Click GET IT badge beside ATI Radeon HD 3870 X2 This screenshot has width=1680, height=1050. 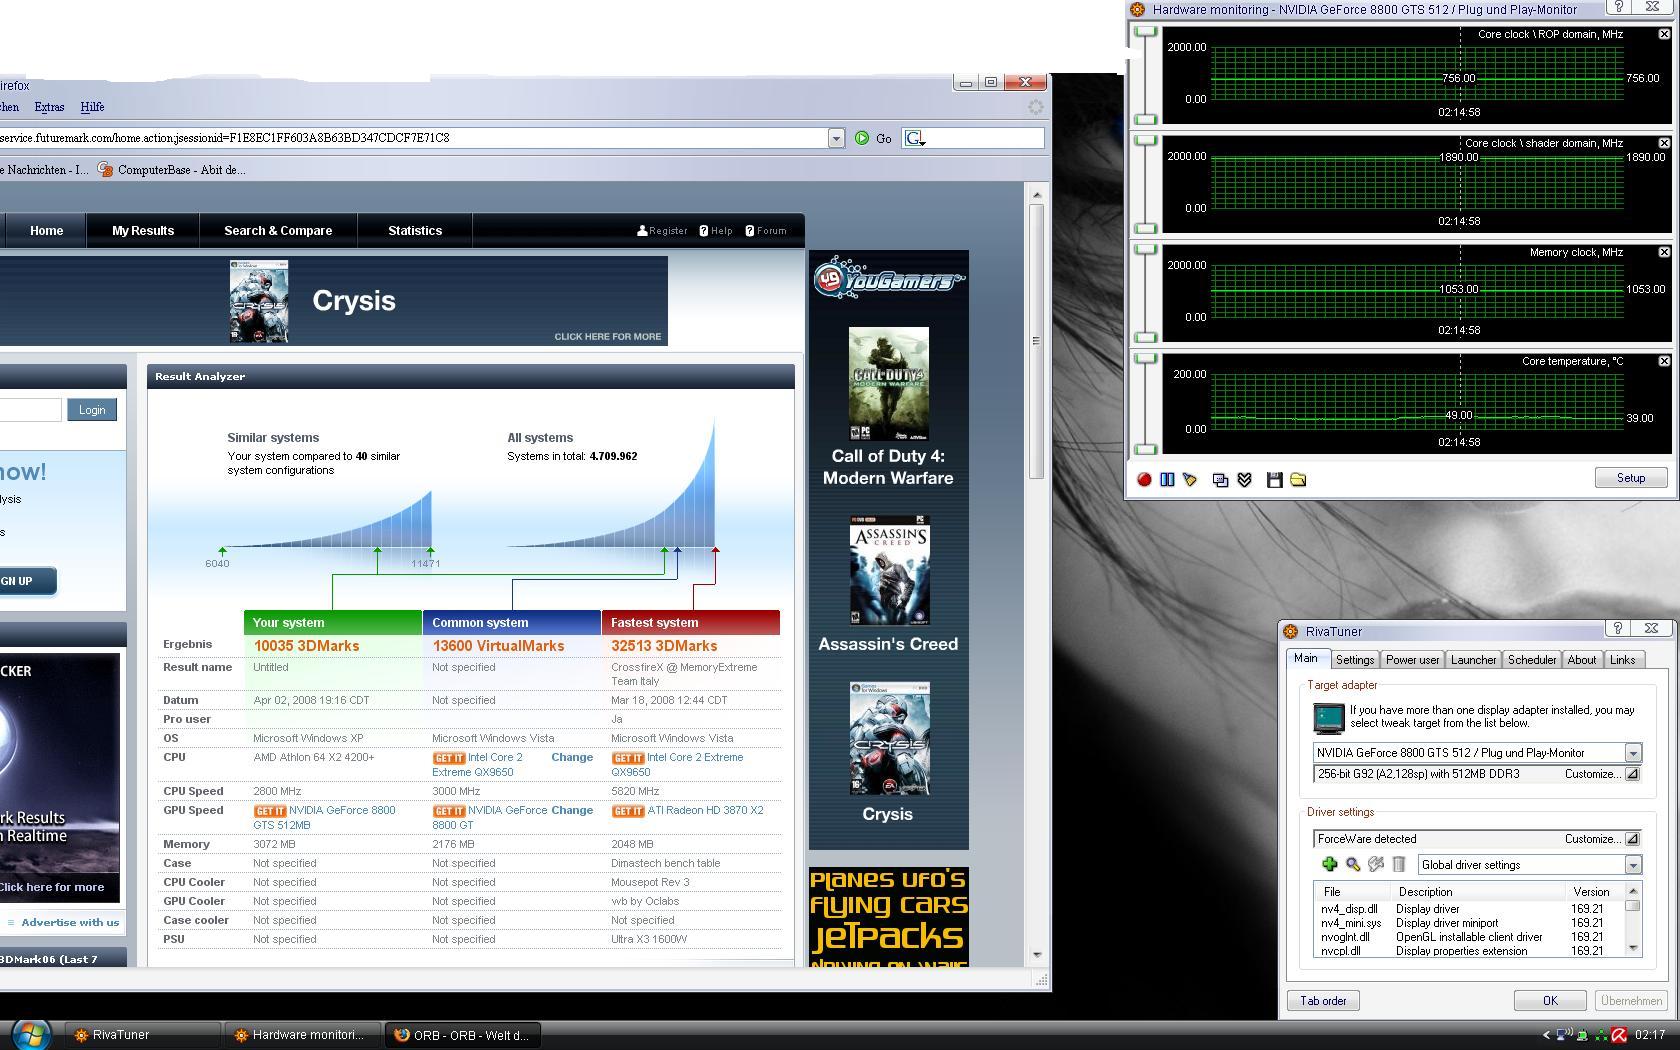627,811
